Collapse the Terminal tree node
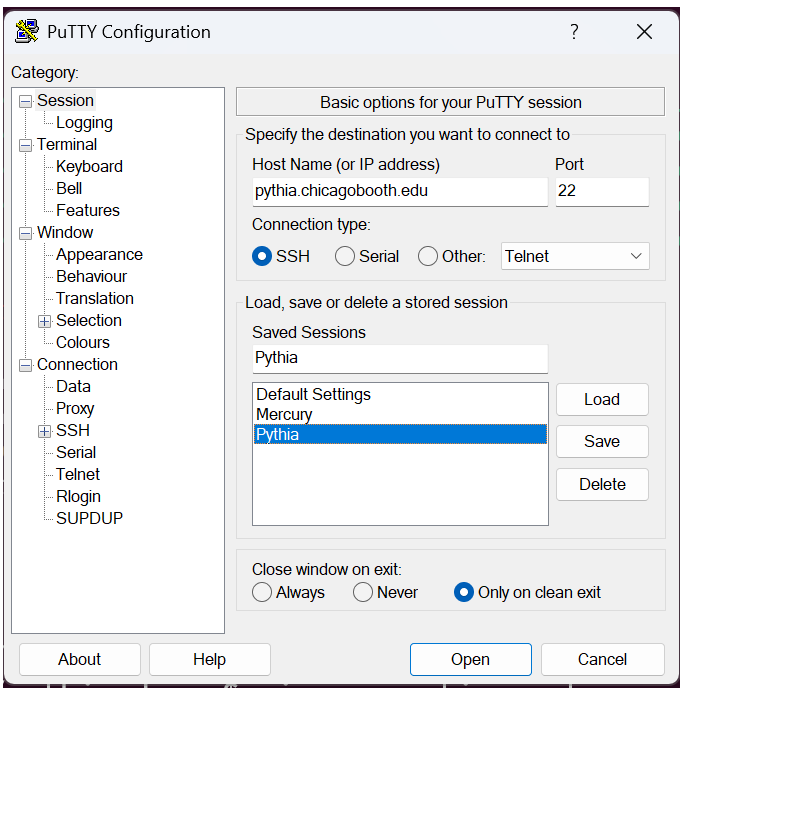The image size is (810, 839). (25, 145)
